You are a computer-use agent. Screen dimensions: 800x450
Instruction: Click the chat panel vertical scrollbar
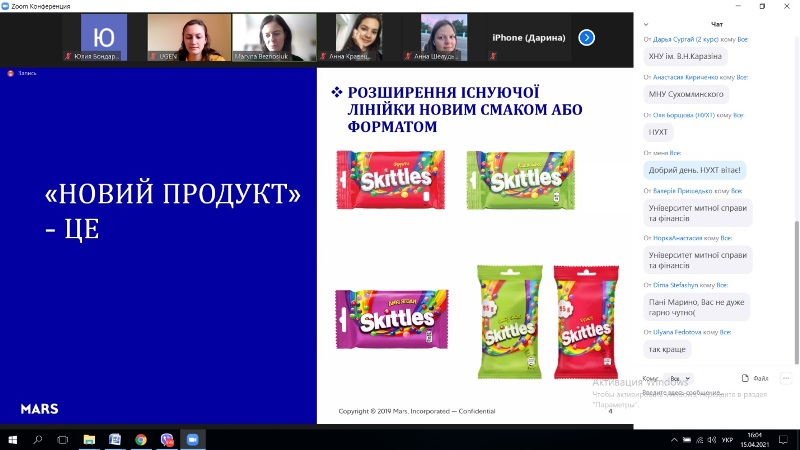tap(796, 292)
